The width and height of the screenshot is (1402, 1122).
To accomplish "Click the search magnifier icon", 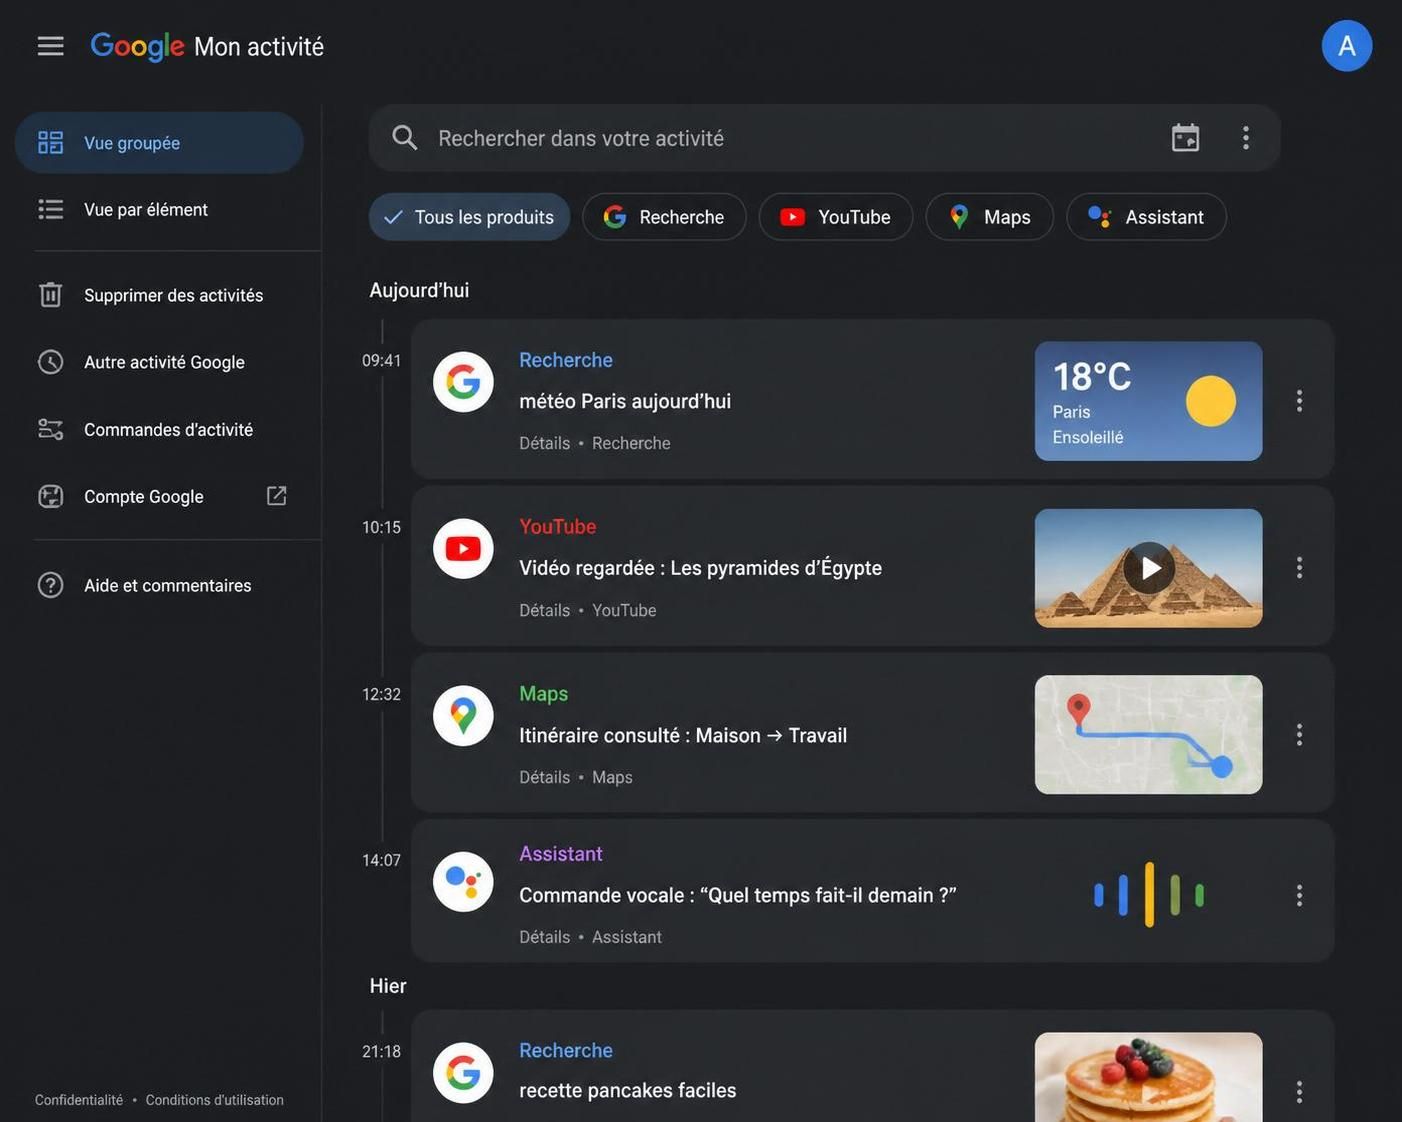I will pos(404,138).
